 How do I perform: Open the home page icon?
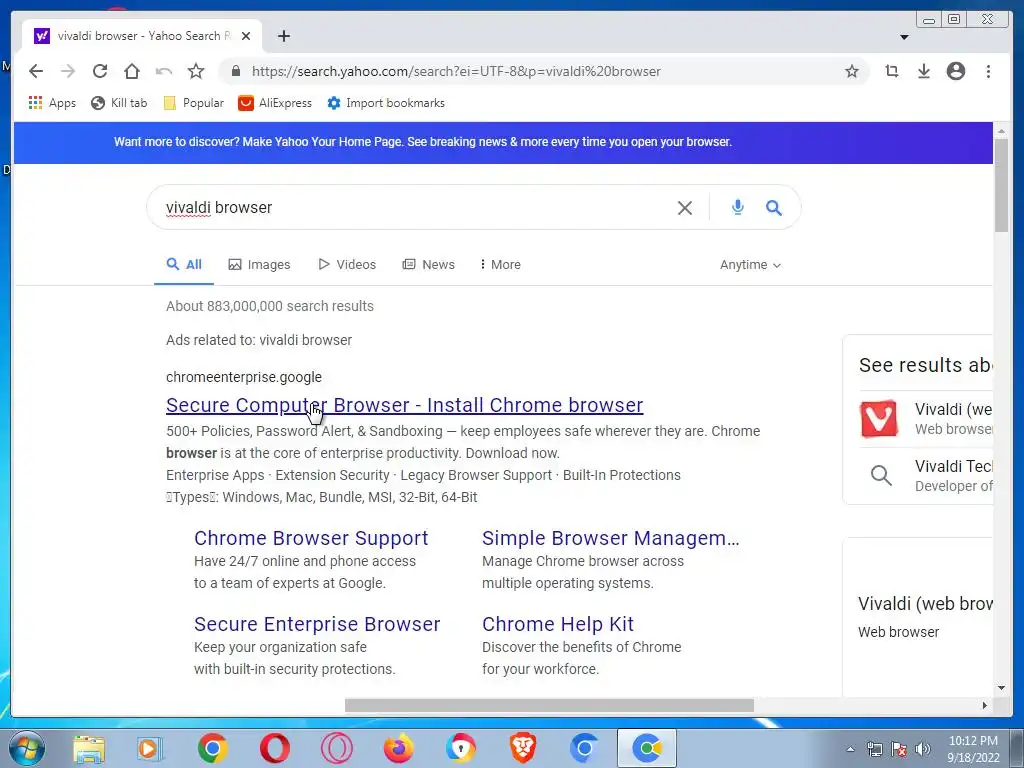point(132,71)
